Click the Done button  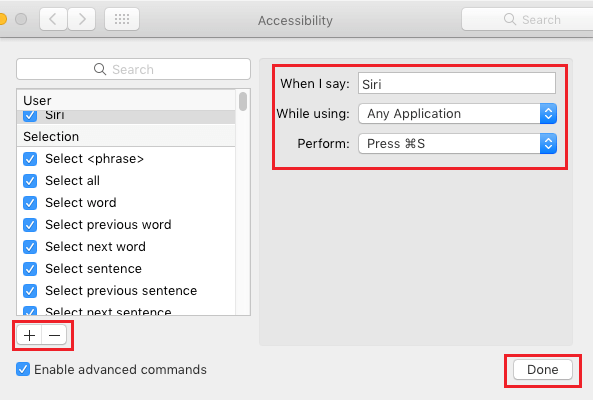543,369
